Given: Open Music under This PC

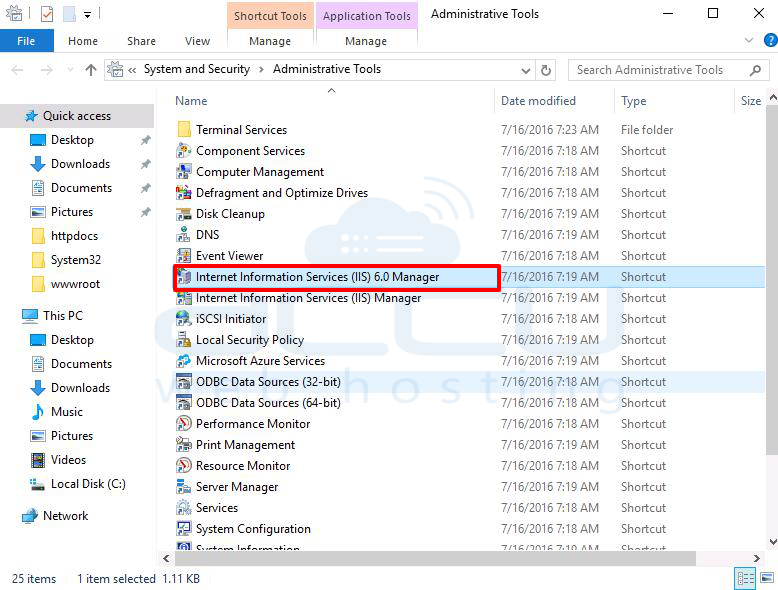Looking at the screenshot, I should tap(66, 412).
